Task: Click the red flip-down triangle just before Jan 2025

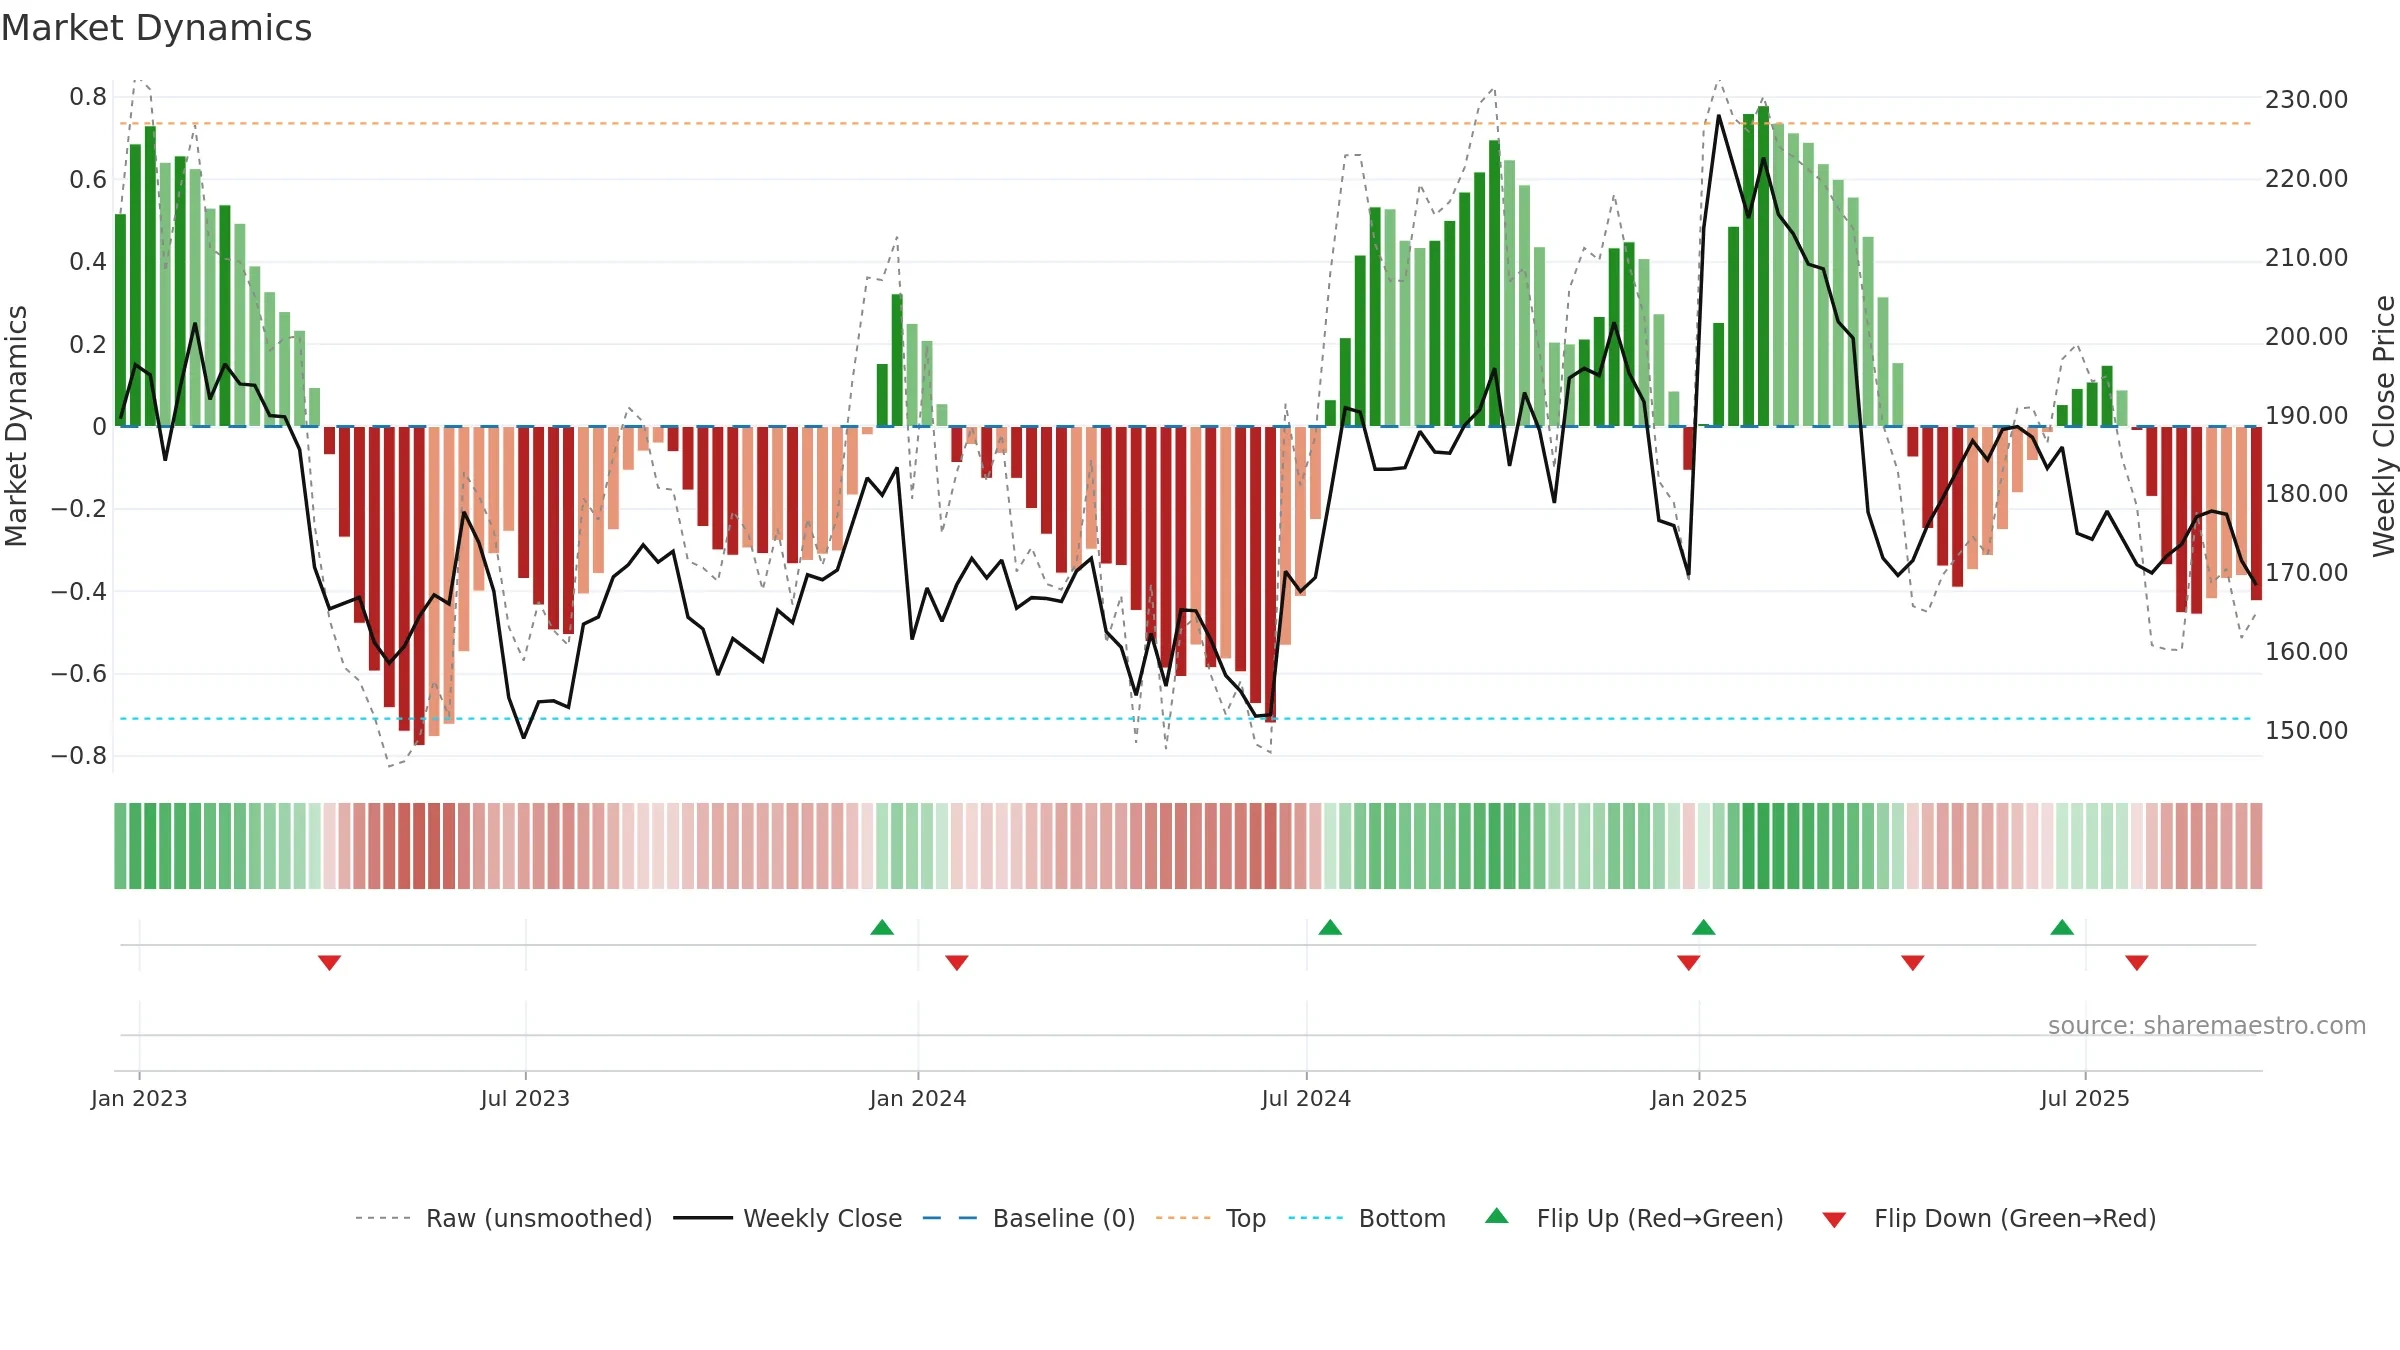Action: click(1689, 963)
